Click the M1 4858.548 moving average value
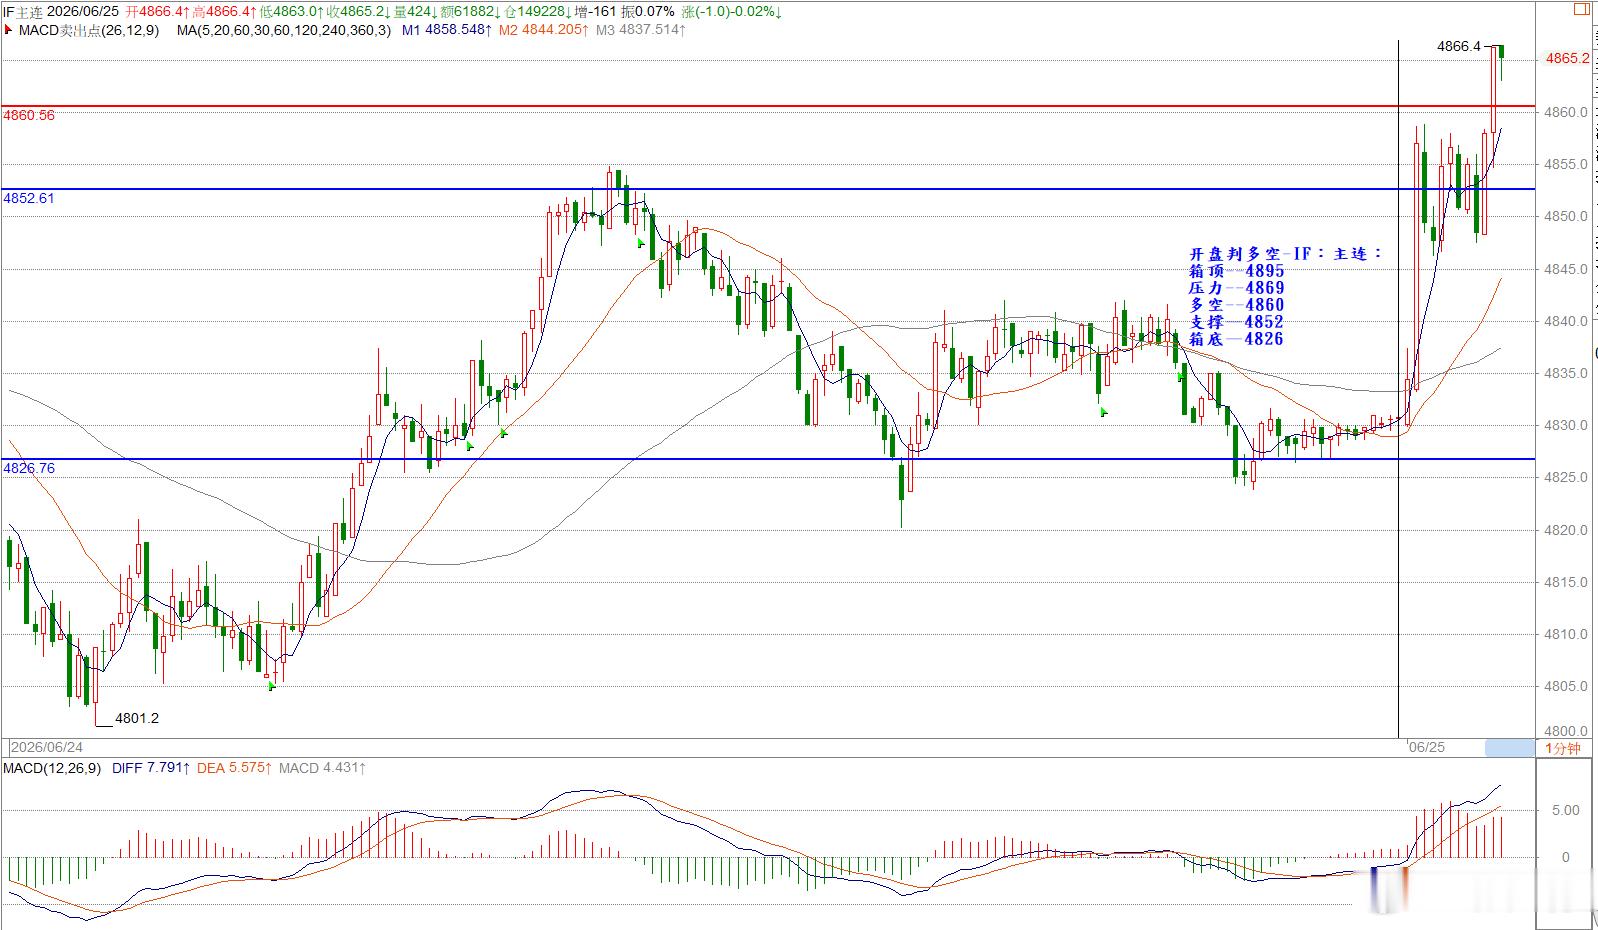The width and height of the screenshot is (1598, 930). [x=447, y=30]
